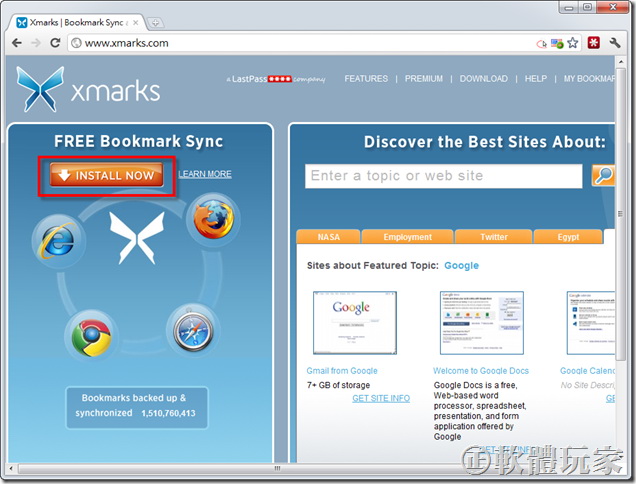
Task: Open the FEATURES menu item
Action: click(x=366, y=79)
